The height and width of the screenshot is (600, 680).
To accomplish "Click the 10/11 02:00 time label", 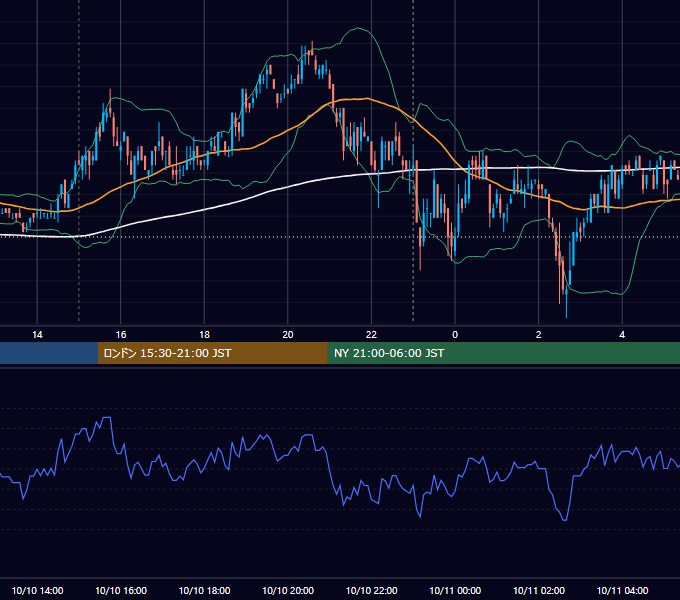I will pyautogui.click(x=539, y=590).
